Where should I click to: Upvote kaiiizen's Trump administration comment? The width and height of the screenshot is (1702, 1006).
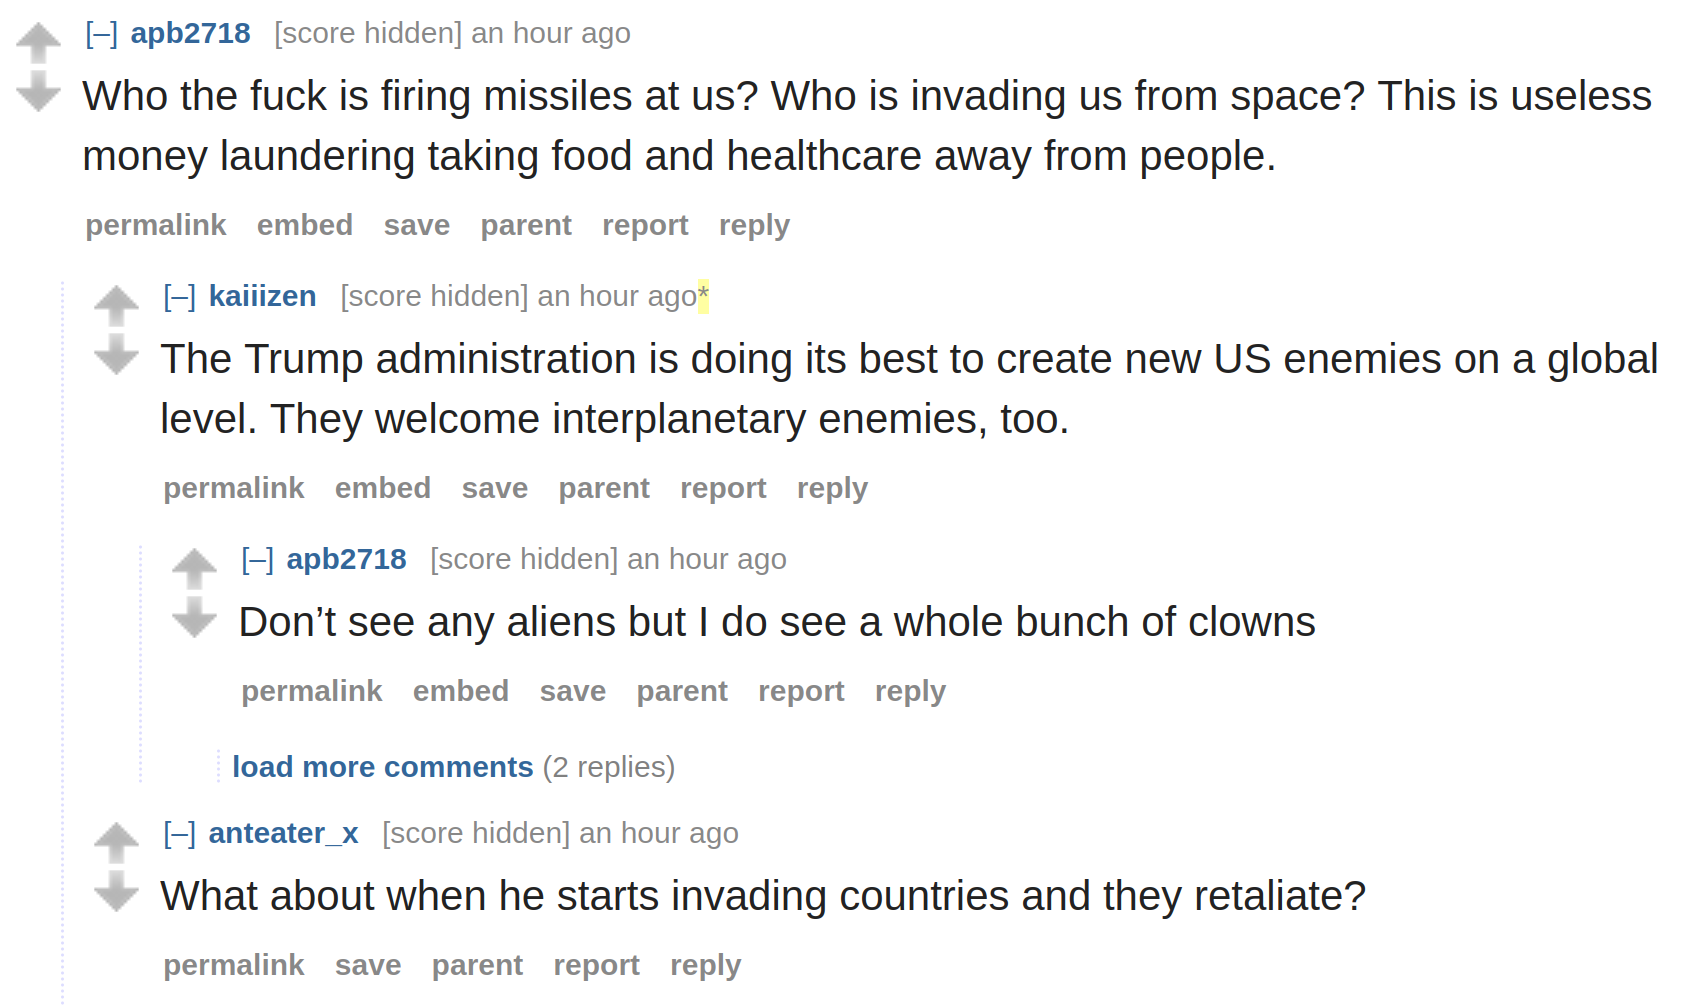[116, 306]
